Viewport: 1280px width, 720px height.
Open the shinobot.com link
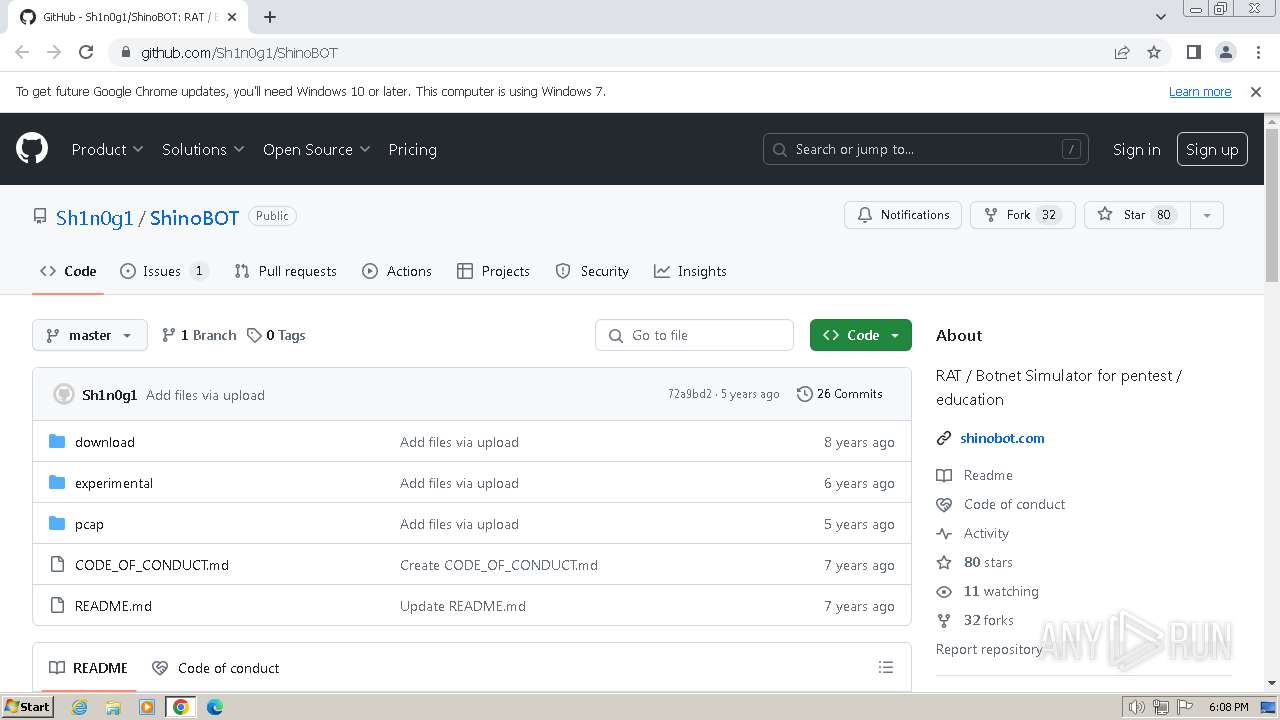(1002, 438)
